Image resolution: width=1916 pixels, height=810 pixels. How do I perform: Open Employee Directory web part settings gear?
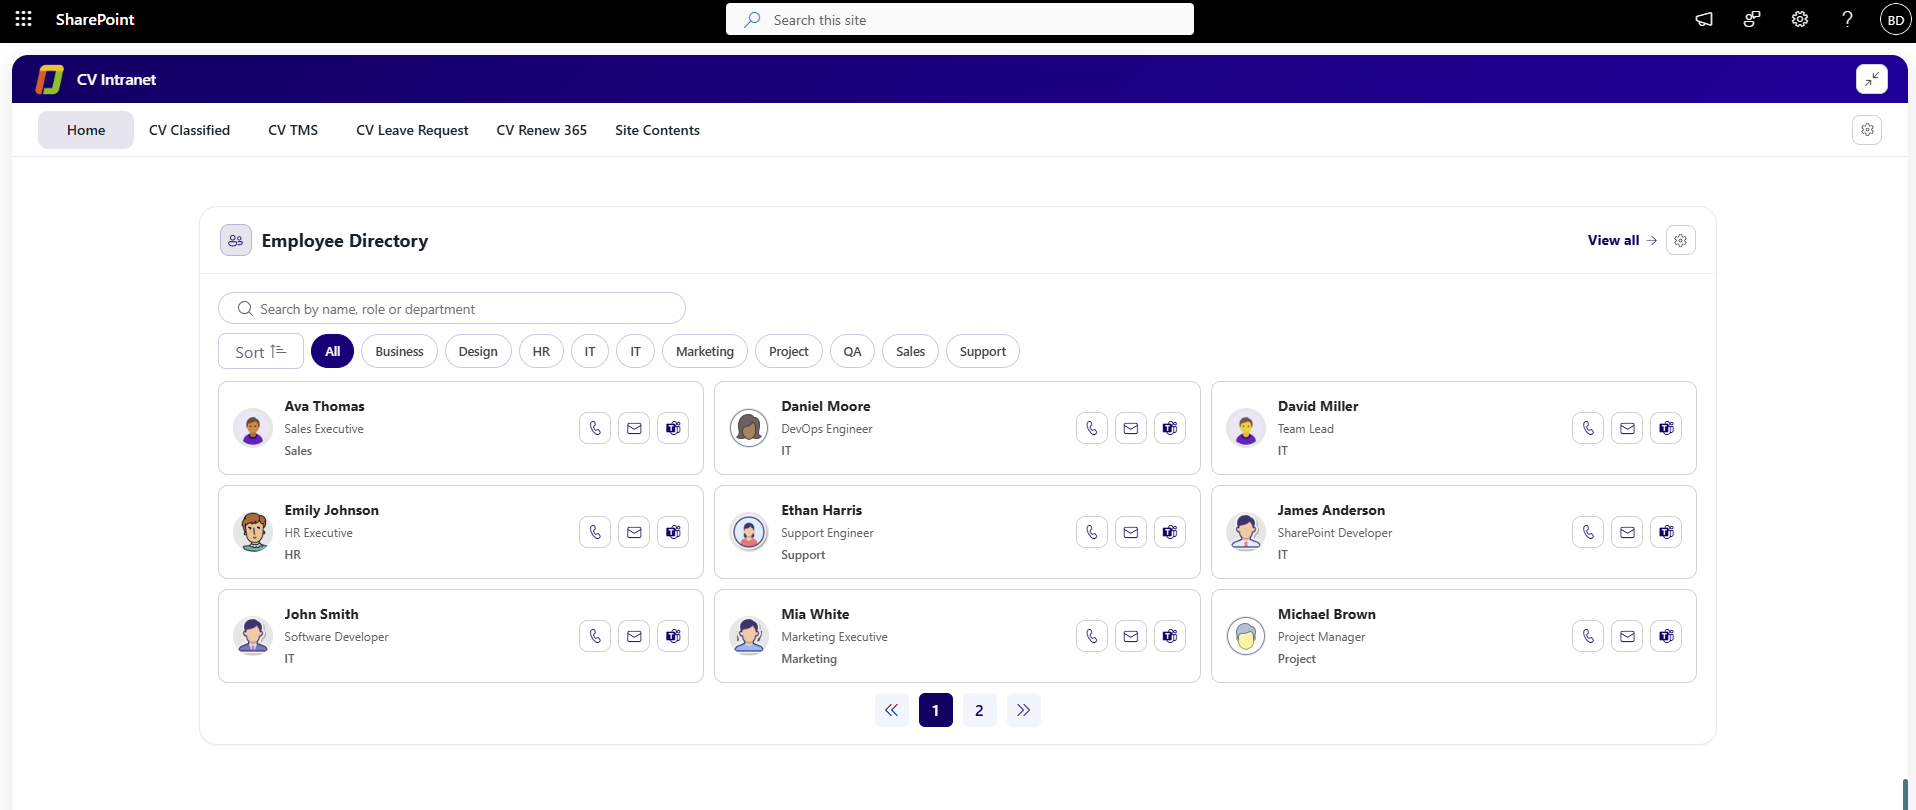(x=1681, y=240)
